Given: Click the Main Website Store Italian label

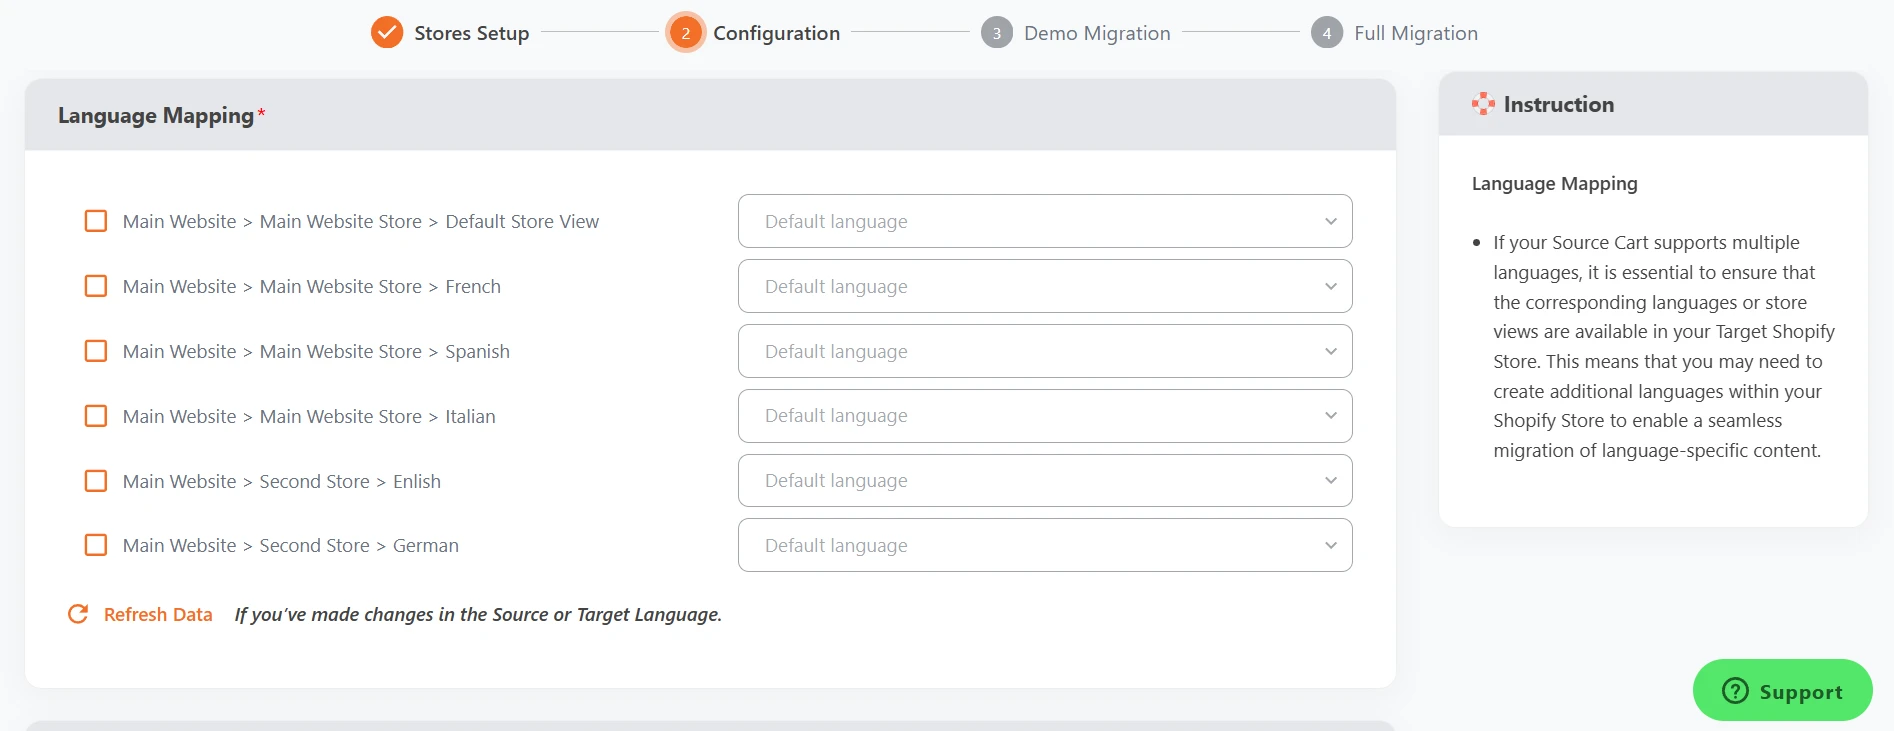Looking at the screenshot, I should click(x=309, y=416).
